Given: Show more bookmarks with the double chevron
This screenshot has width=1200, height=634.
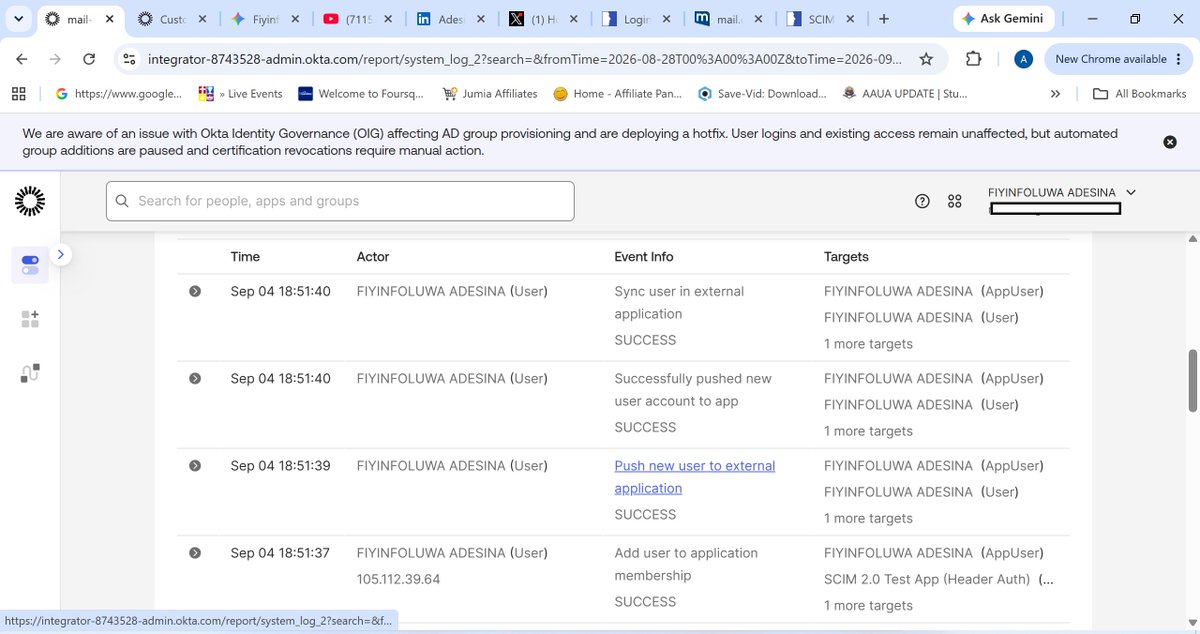Looking at the screenshot, I should point(1055,93).
